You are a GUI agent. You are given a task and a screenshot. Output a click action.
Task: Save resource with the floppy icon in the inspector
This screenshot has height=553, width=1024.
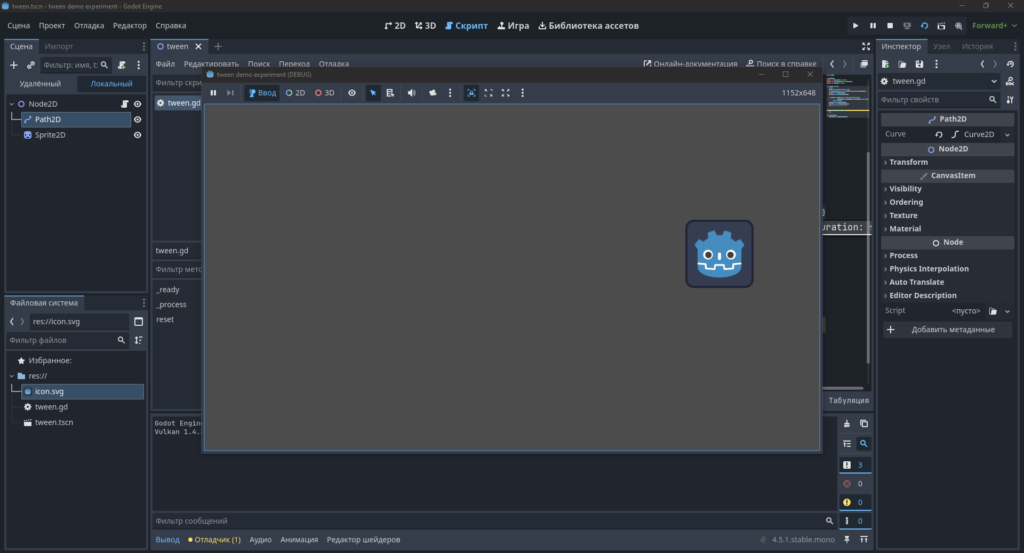tap(919, 65)
